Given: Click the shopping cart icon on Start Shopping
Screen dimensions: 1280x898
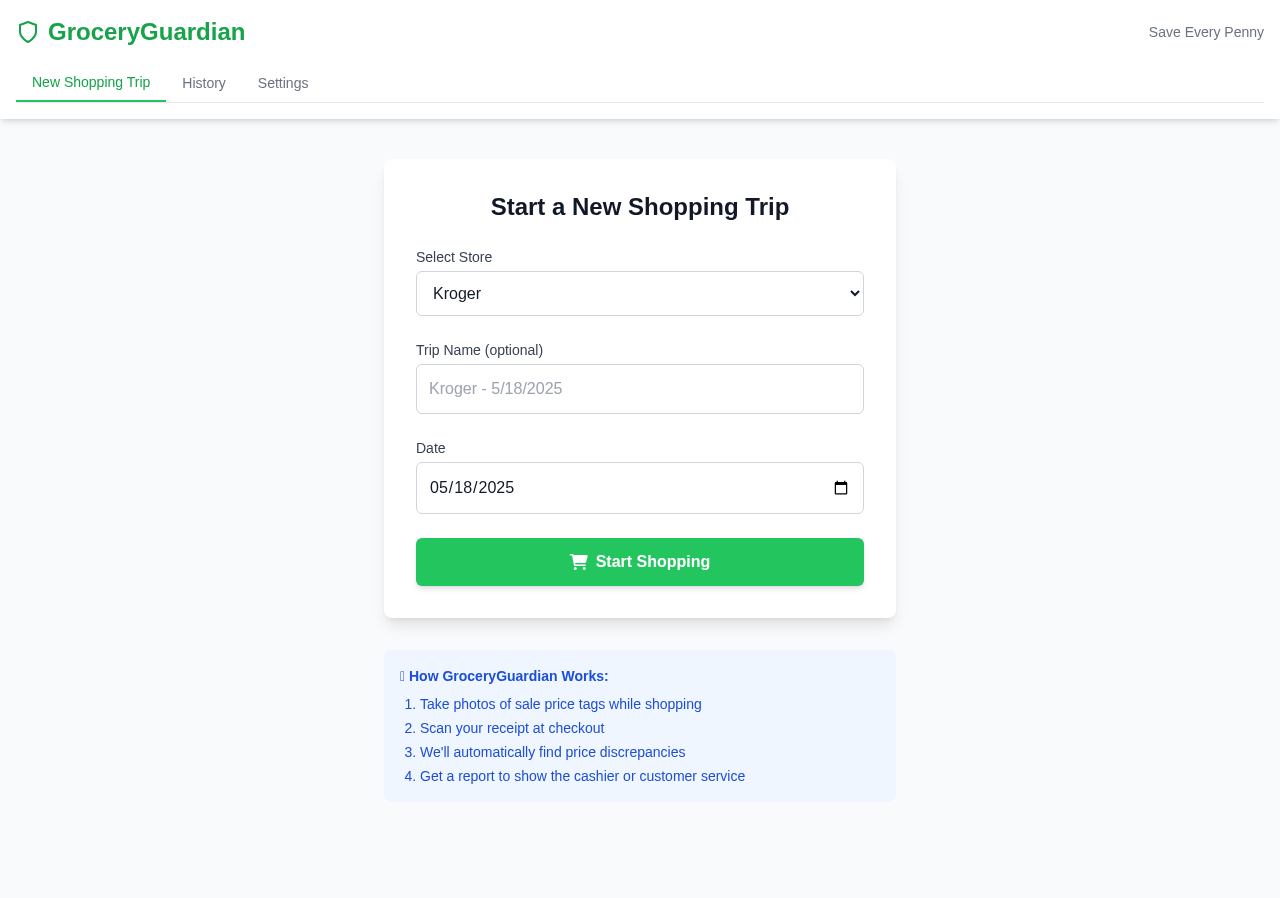Looking at the screenshot, I should [x=578, y=561].
